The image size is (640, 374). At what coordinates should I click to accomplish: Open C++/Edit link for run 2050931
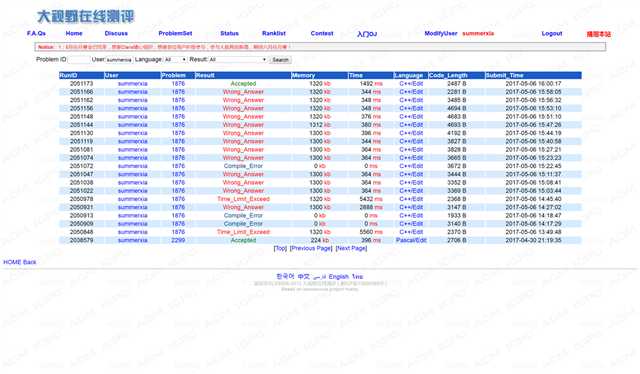[411, 207]
